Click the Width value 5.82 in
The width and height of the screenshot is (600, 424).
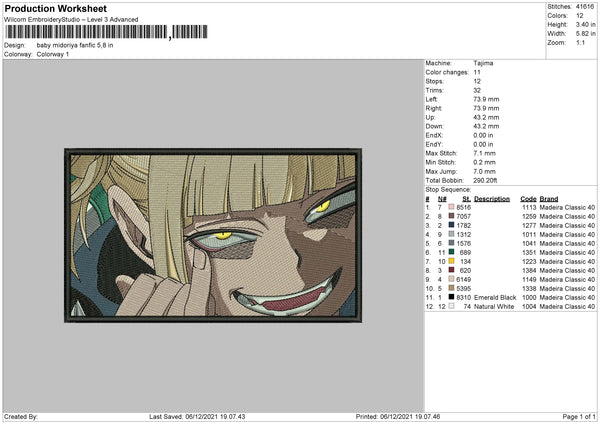click(x=585, y=34)
